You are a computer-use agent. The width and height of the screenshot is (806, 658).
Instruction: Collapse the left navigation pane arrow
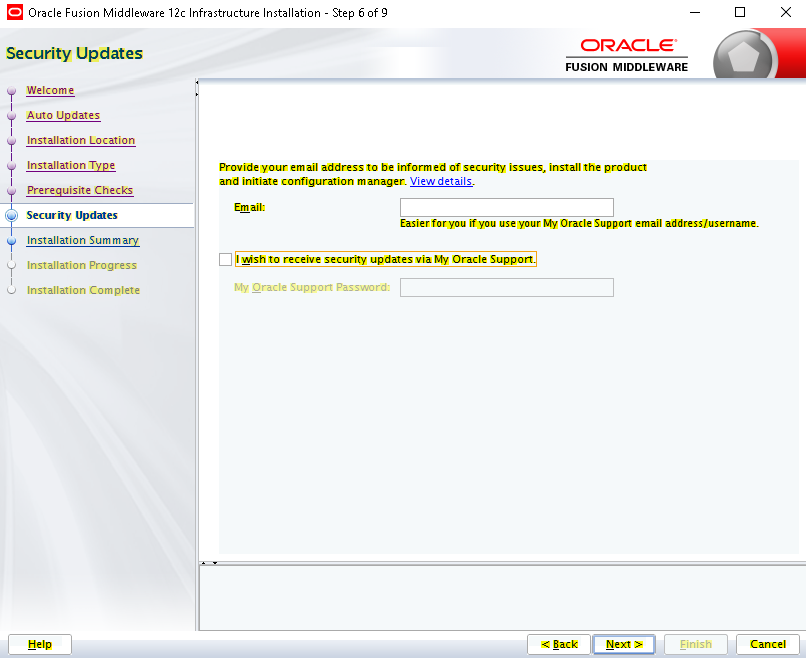tap(197, 82)
